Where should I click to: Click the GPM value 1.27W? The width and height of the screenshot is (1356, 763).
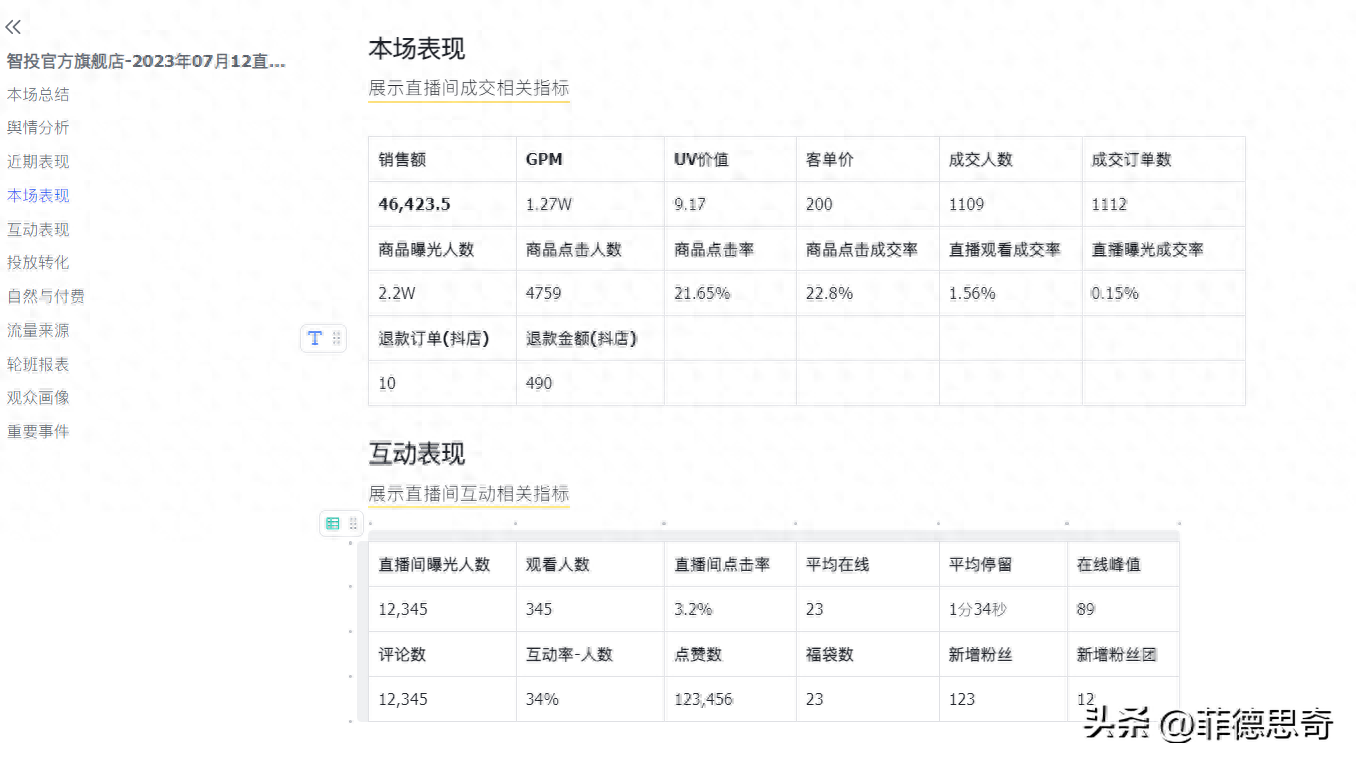click(549, 204)
